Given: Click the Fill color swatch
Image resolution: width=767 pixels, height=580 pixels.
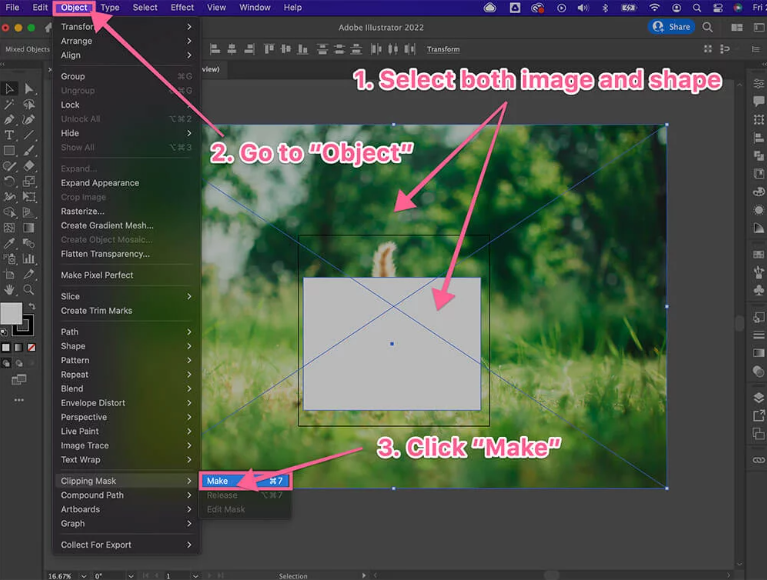Looking at the screenshot, I should (x=10, y=313).
